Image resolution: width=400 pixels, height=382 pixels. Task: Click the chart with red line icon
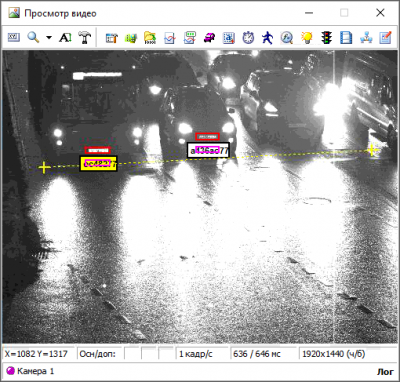[170, 38]
